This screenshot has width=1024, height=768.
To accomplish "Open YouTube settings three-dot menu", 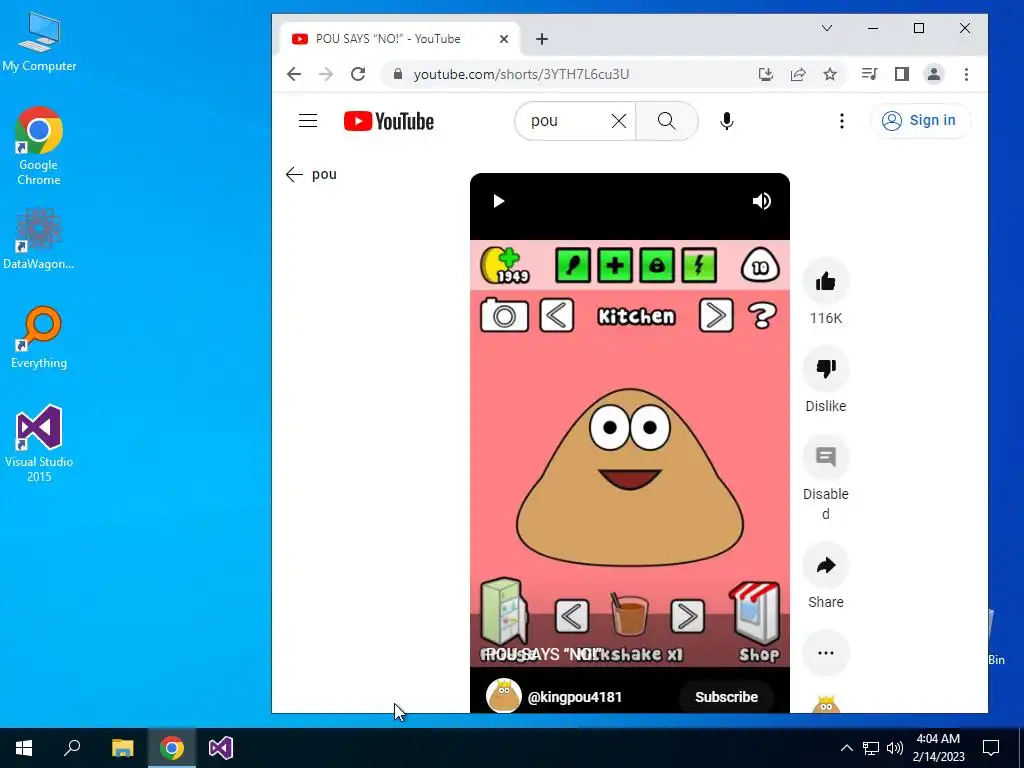I will pos(841,121).
